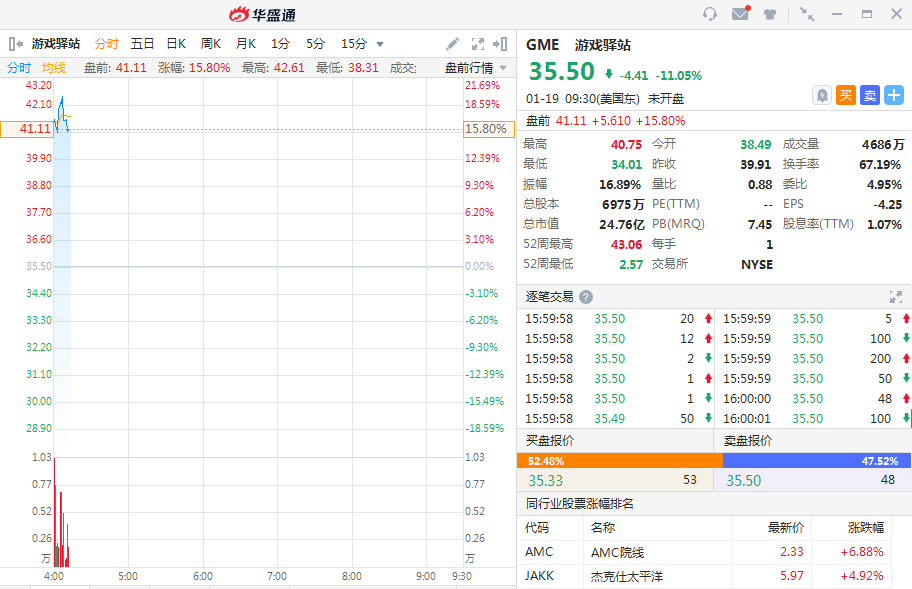912x589 pixels.
Task: Click the orange 买 buy button
Action: [x=846, y=95]
